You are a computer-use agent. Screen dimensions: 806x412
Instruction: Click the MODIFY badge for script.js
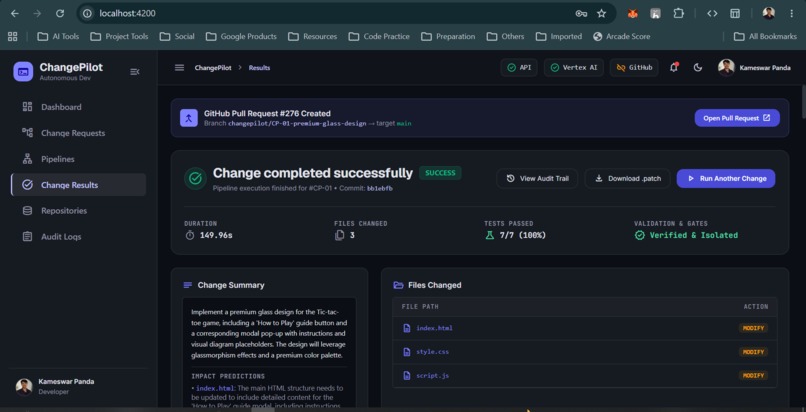754,376
